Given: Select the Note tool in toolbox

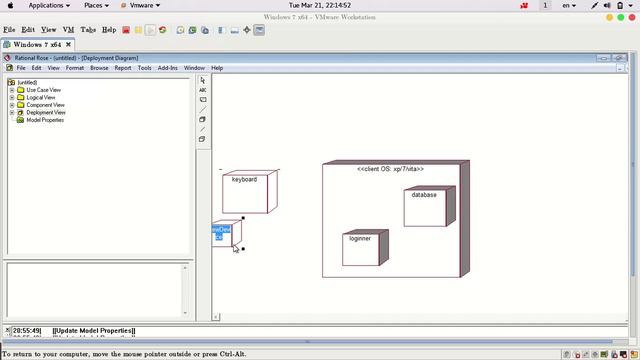Looking at the screenshot, I should [x=203, y=100].
